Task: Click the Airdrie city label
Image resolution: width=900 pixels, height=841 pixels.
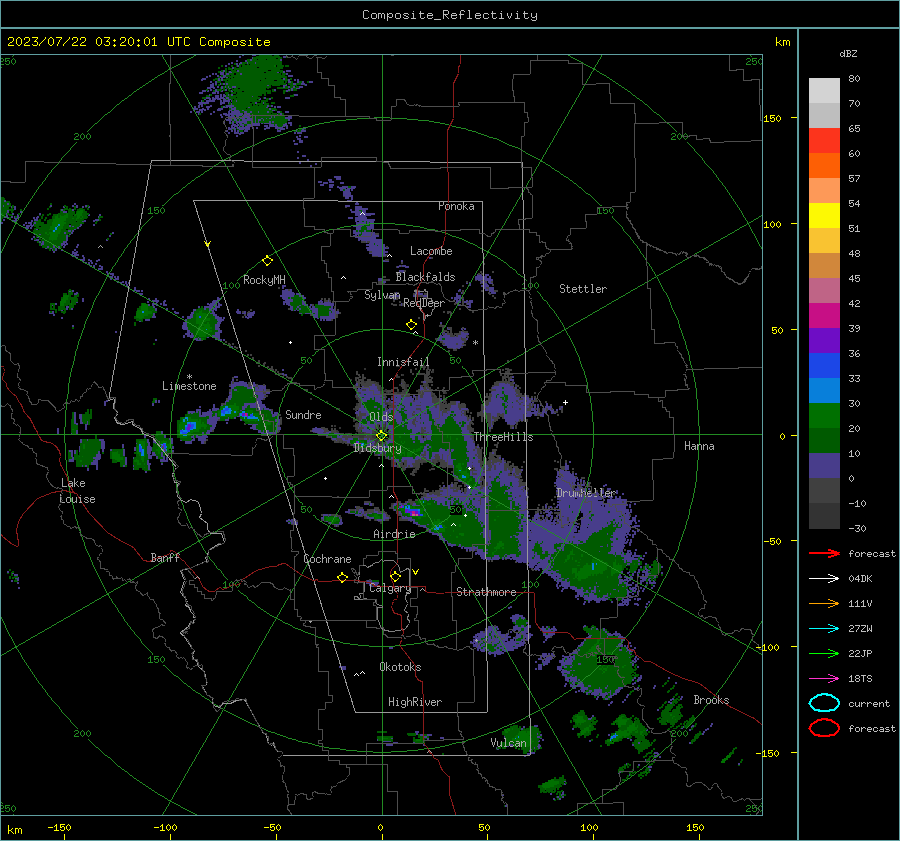Action: pyautogui.click(x=394, y=534)
